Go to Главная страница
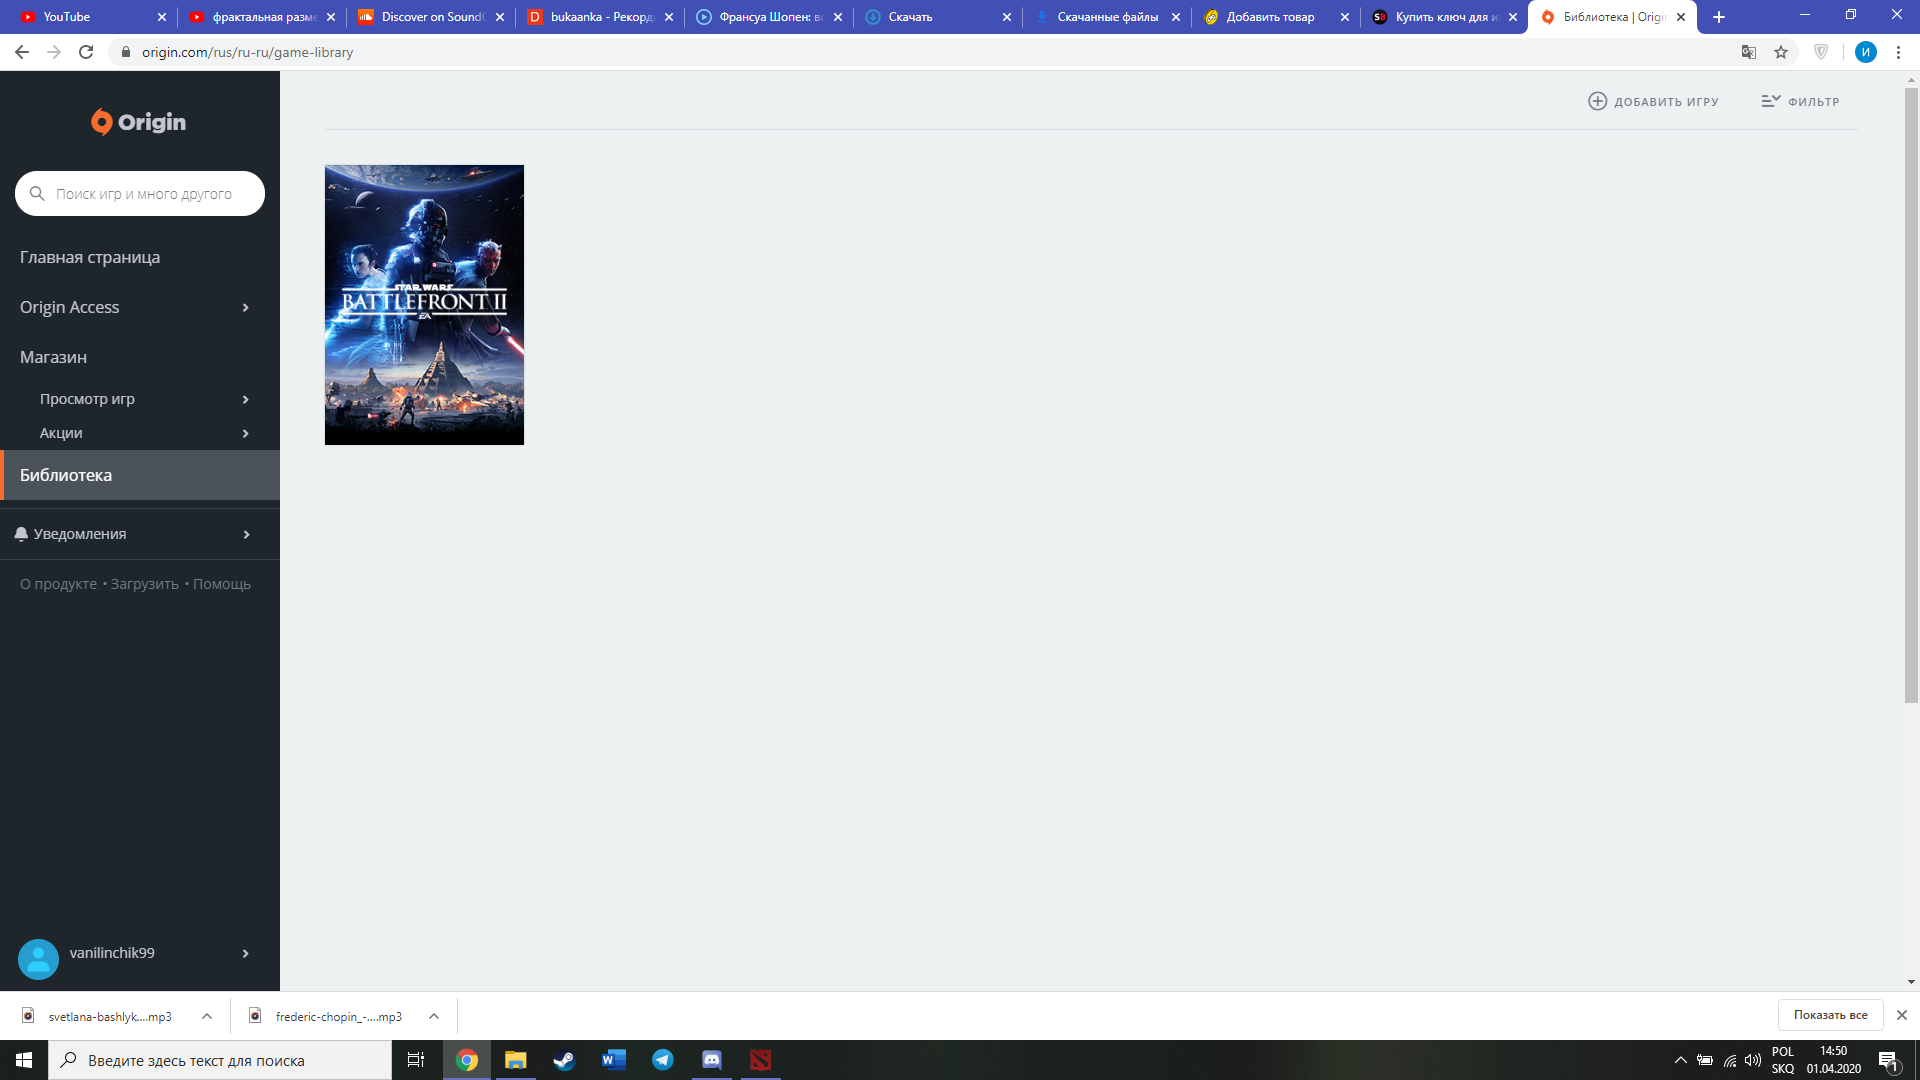Image resolution: width=1920 pixels, height=1080 pixels. [90, 258]
